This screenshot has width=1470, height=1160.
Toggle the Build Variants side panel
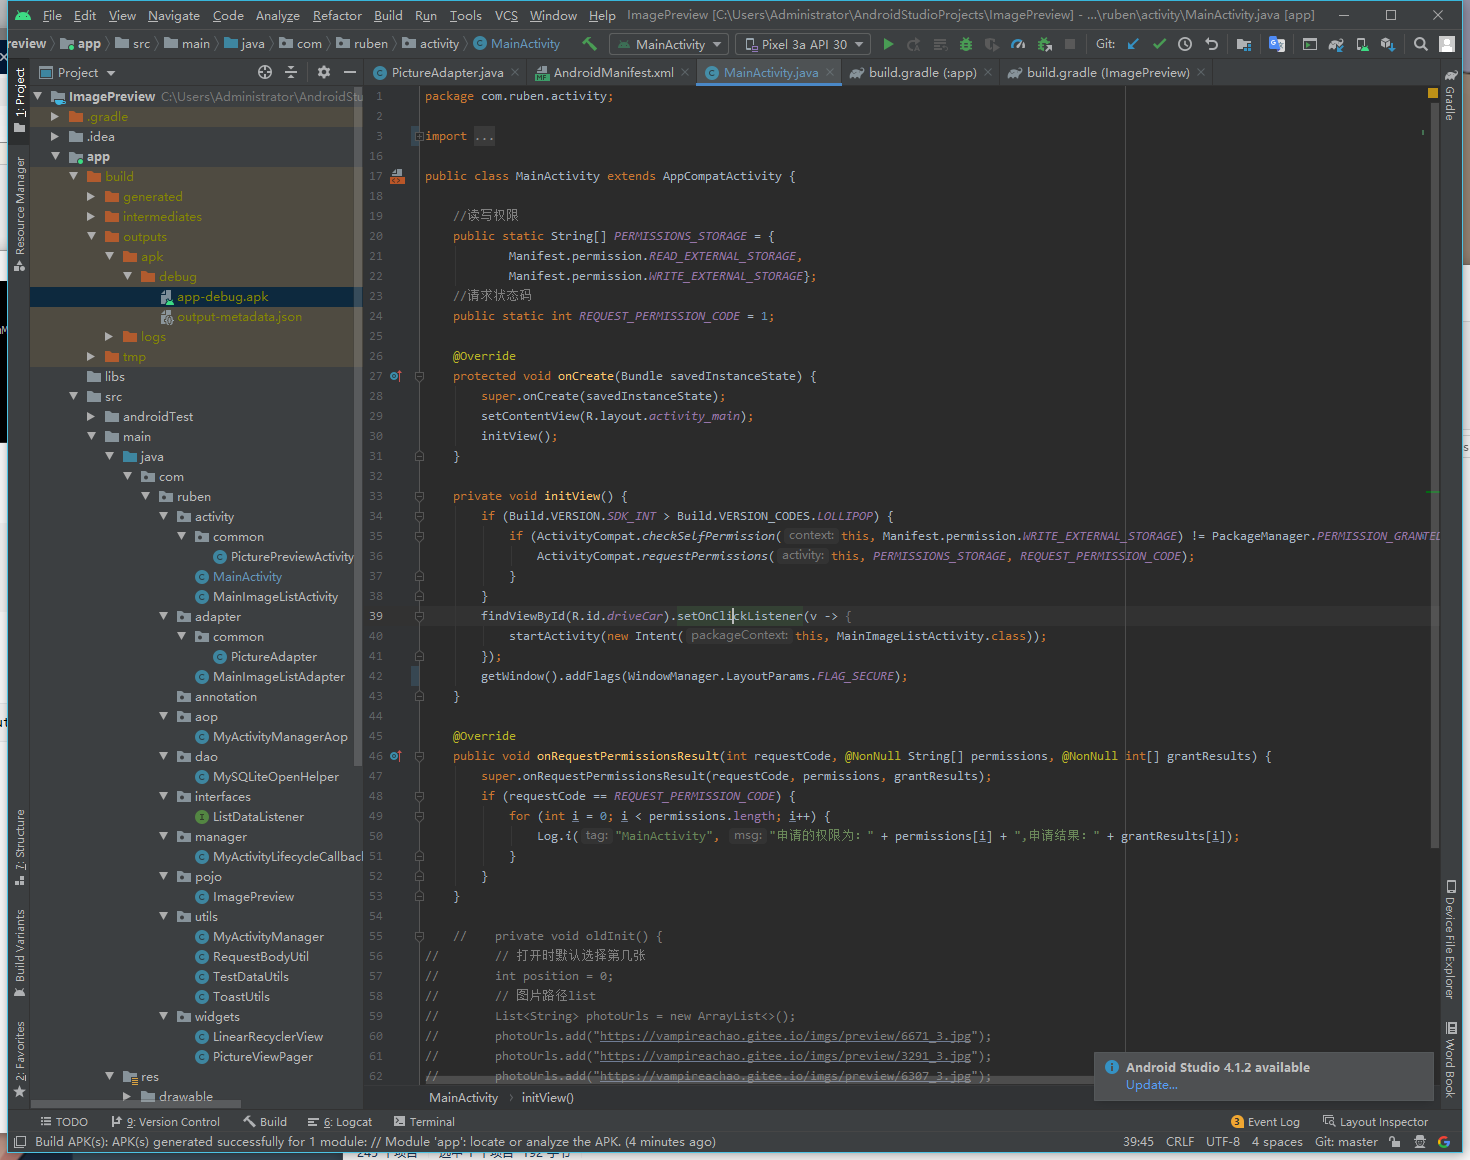(x=20, y=952)
